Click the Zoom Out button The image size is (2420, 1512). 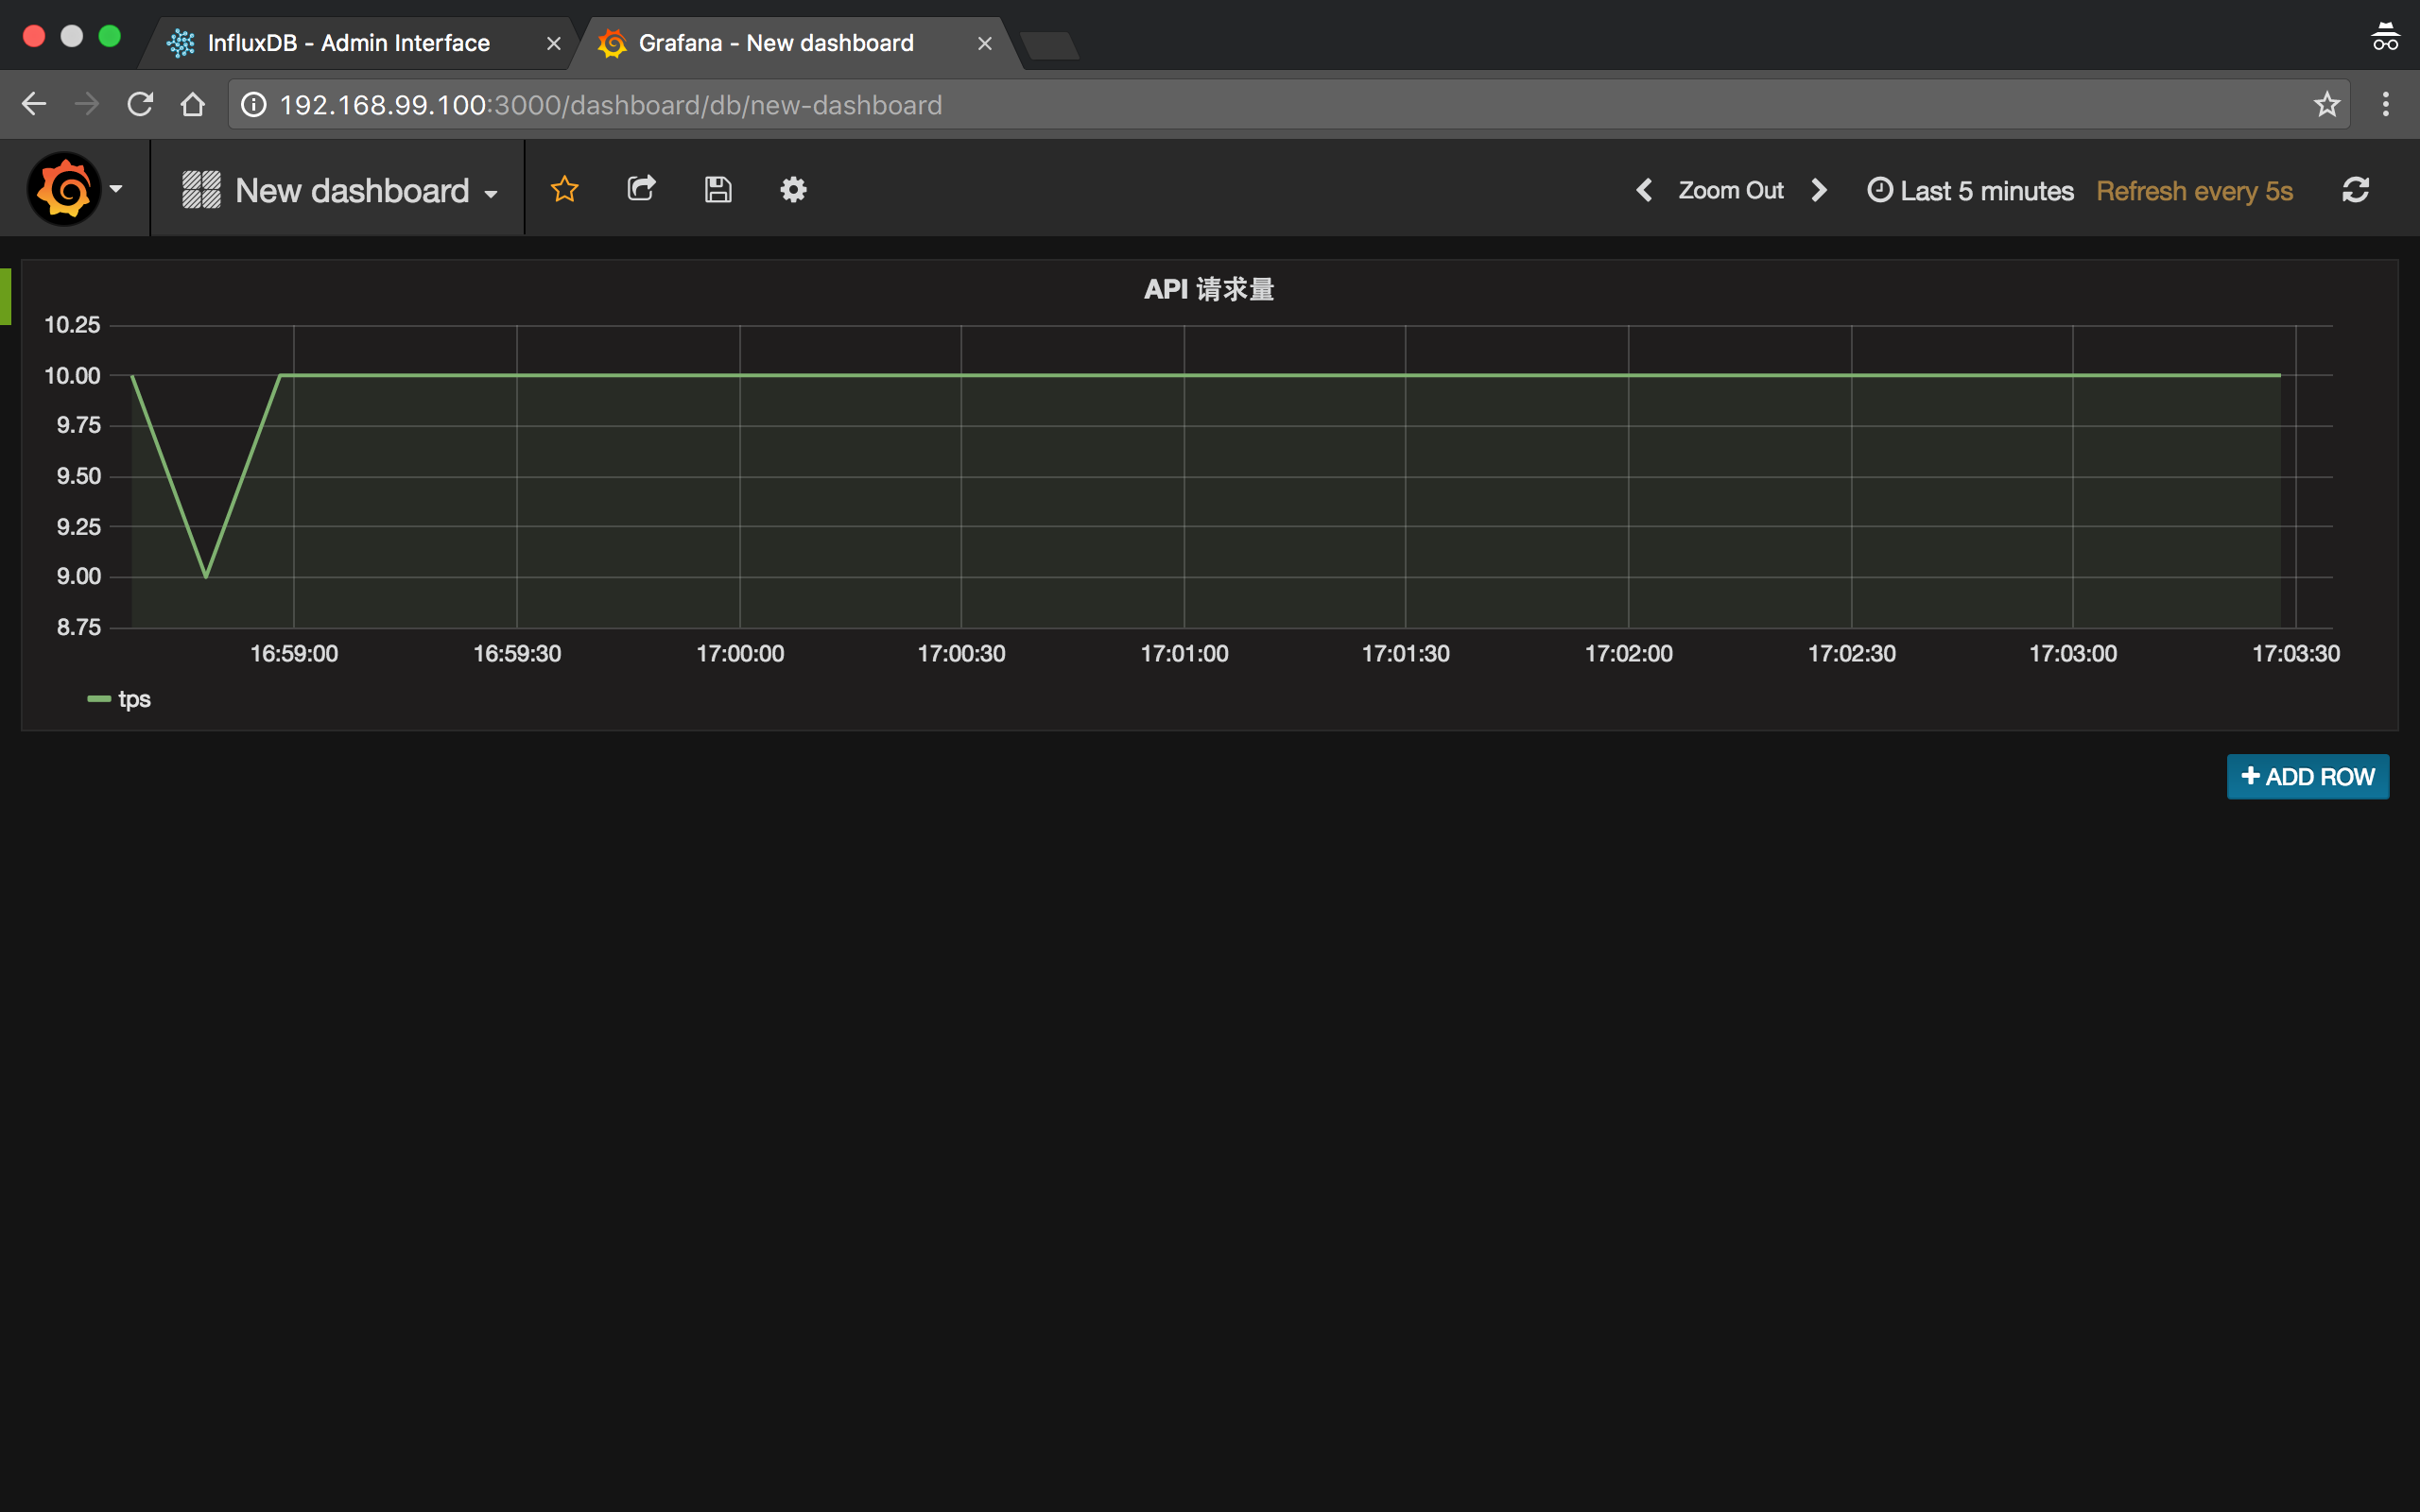click(x=1730, y=190)
